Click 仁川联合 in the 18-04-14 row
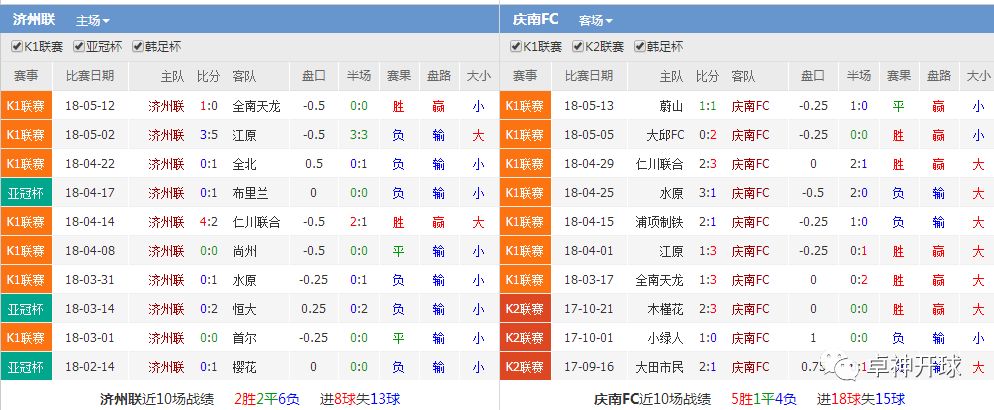Viewport: 994px width, 410px height. click(257, 222)
